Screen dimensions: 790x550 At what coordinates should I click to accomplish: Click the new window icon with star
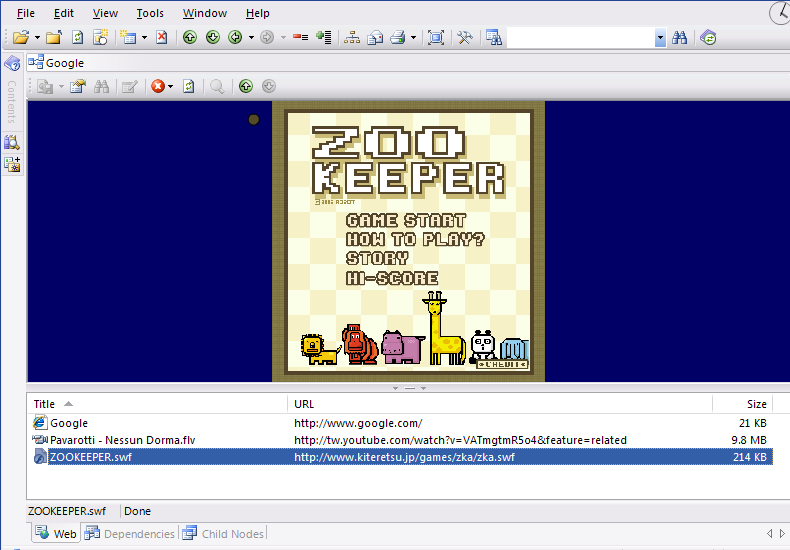tap(128, 37)
